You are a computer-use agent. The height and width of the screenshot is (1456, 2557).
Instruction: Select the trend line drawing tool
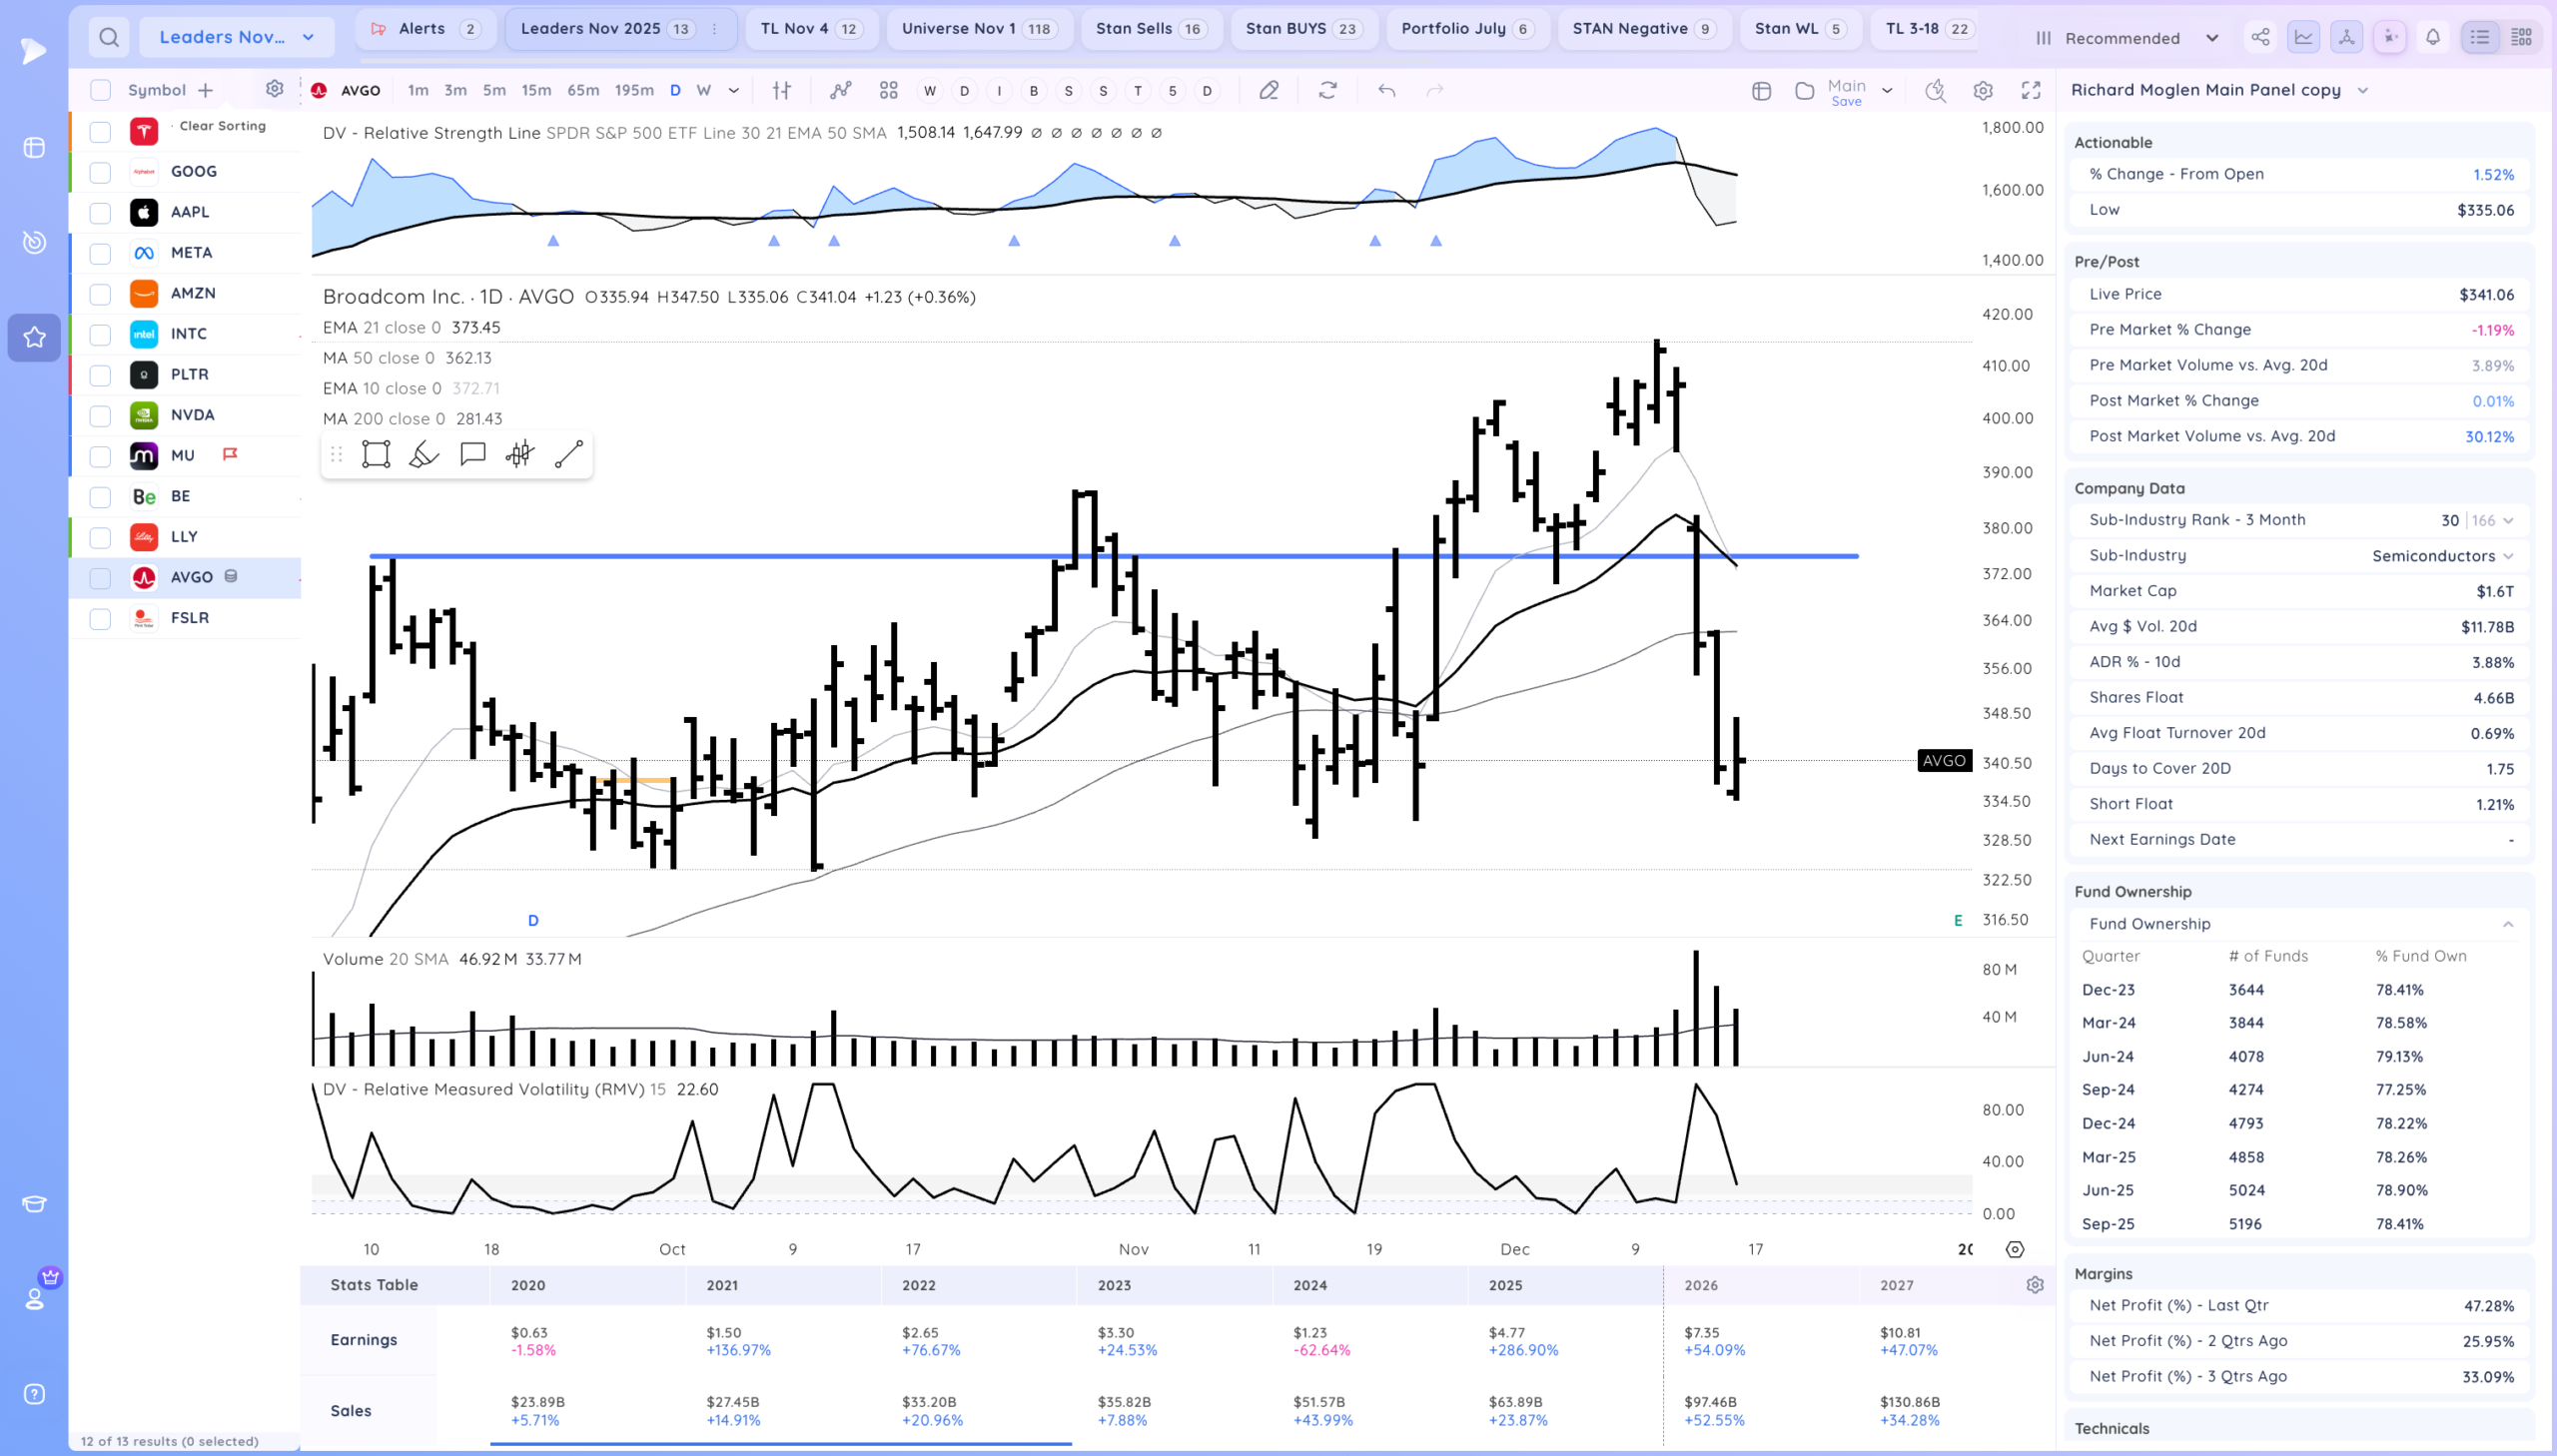point(569,454)
